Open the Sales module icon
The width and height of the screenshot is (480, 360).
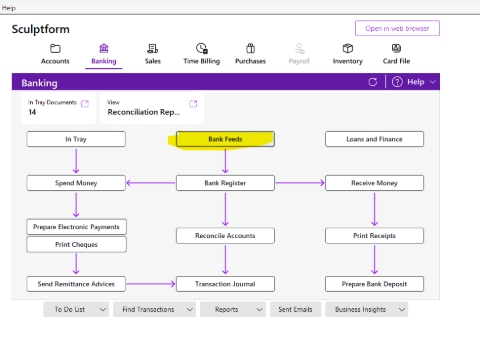153,49
